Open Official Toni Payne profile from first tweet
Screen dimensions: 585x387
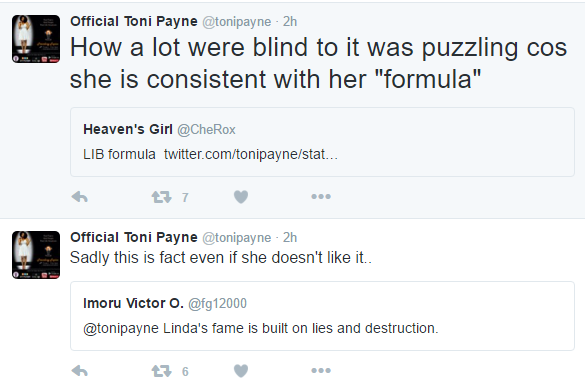134,21
